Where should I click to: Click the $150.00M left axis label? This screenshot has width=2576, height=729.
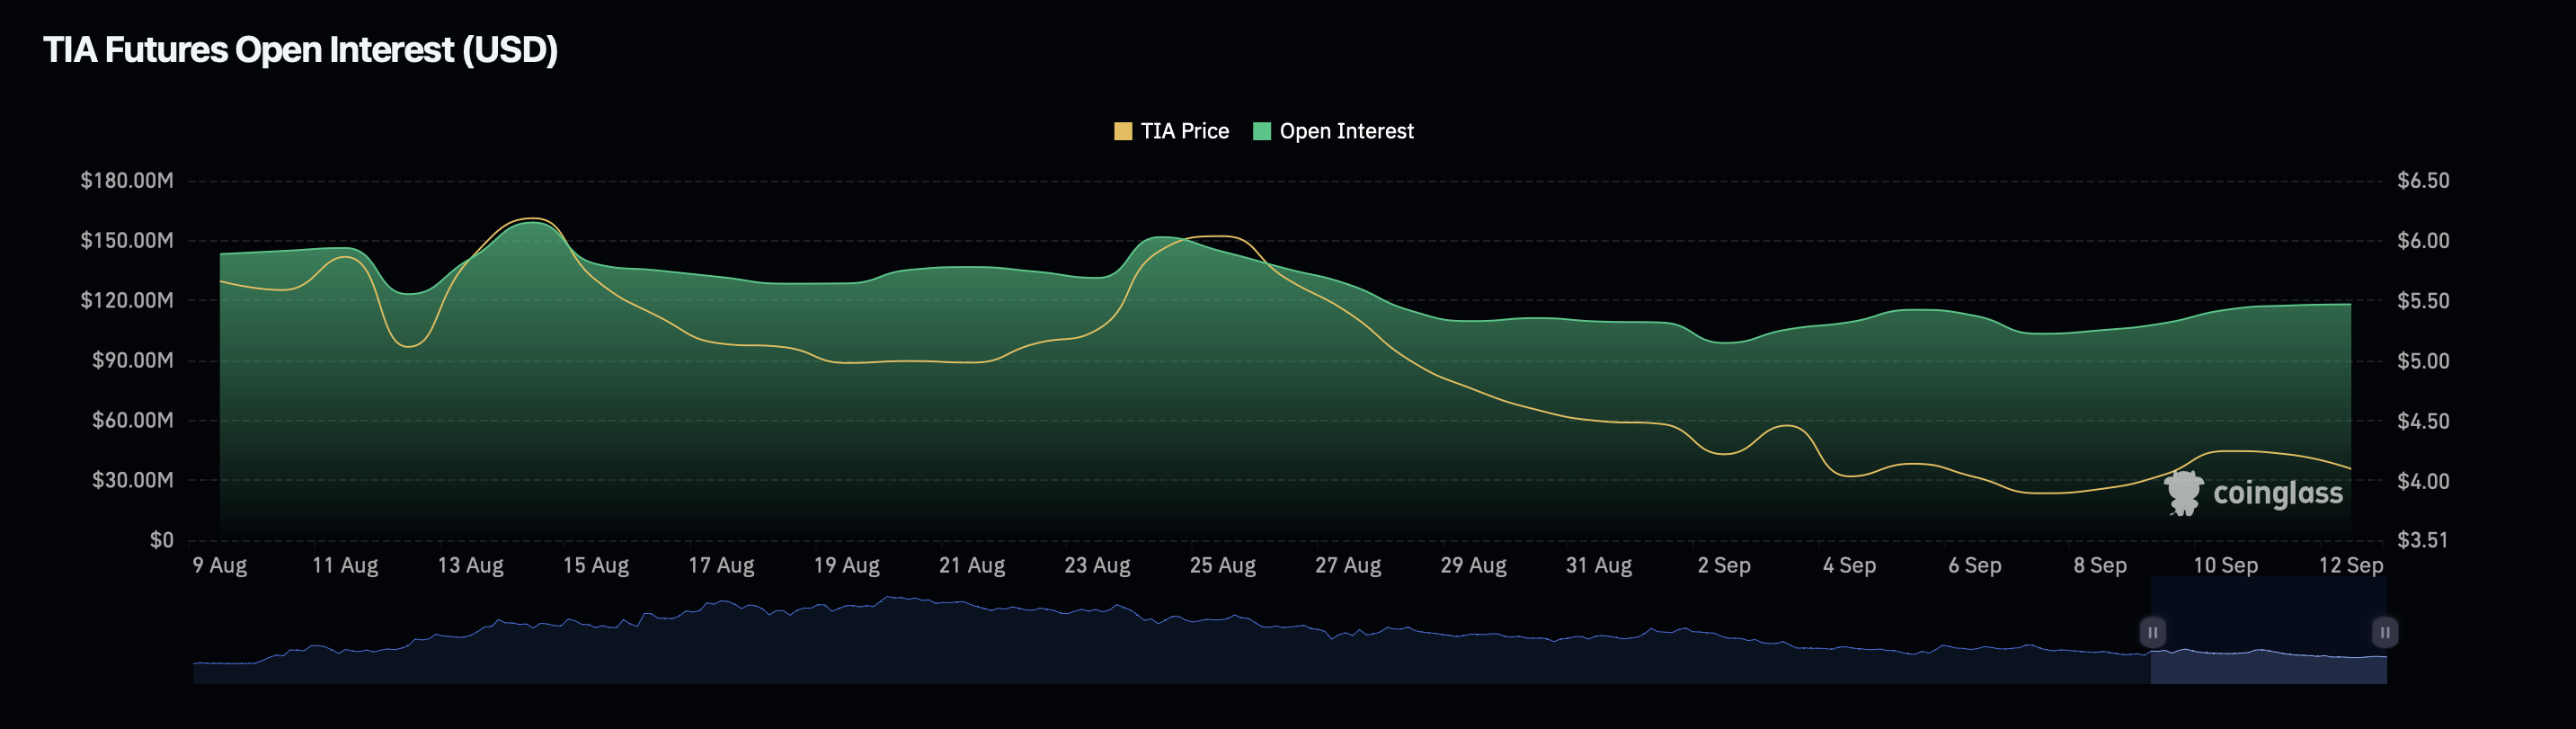tap(127, 241)
